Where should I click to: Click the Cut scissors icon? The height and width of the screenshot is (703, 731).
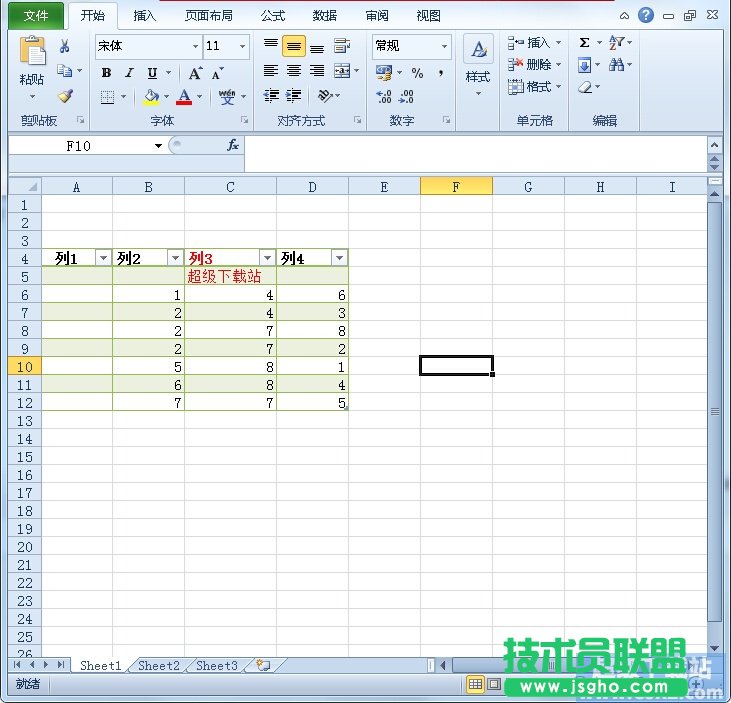click(65, 46)
